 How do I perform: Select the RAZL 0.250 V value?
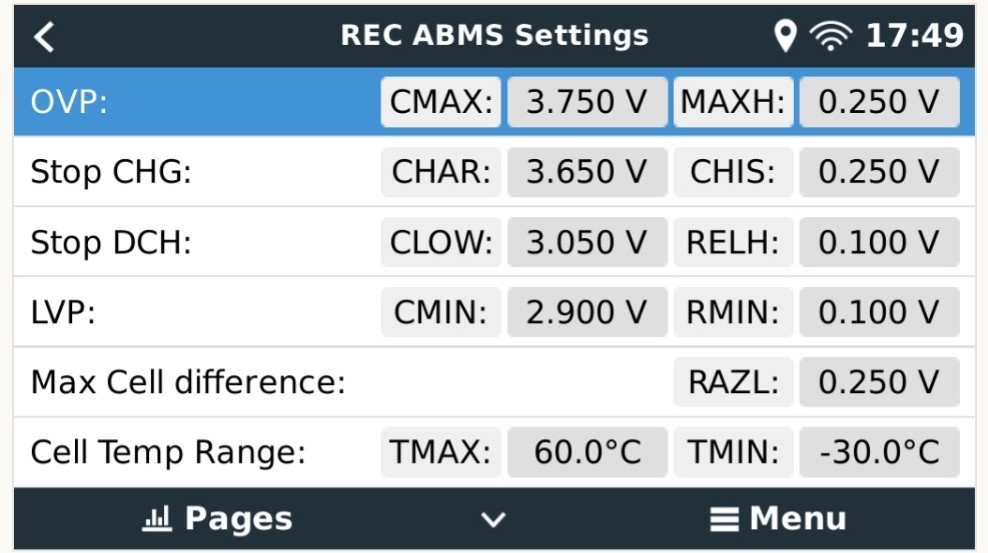[x=880, y=382]
